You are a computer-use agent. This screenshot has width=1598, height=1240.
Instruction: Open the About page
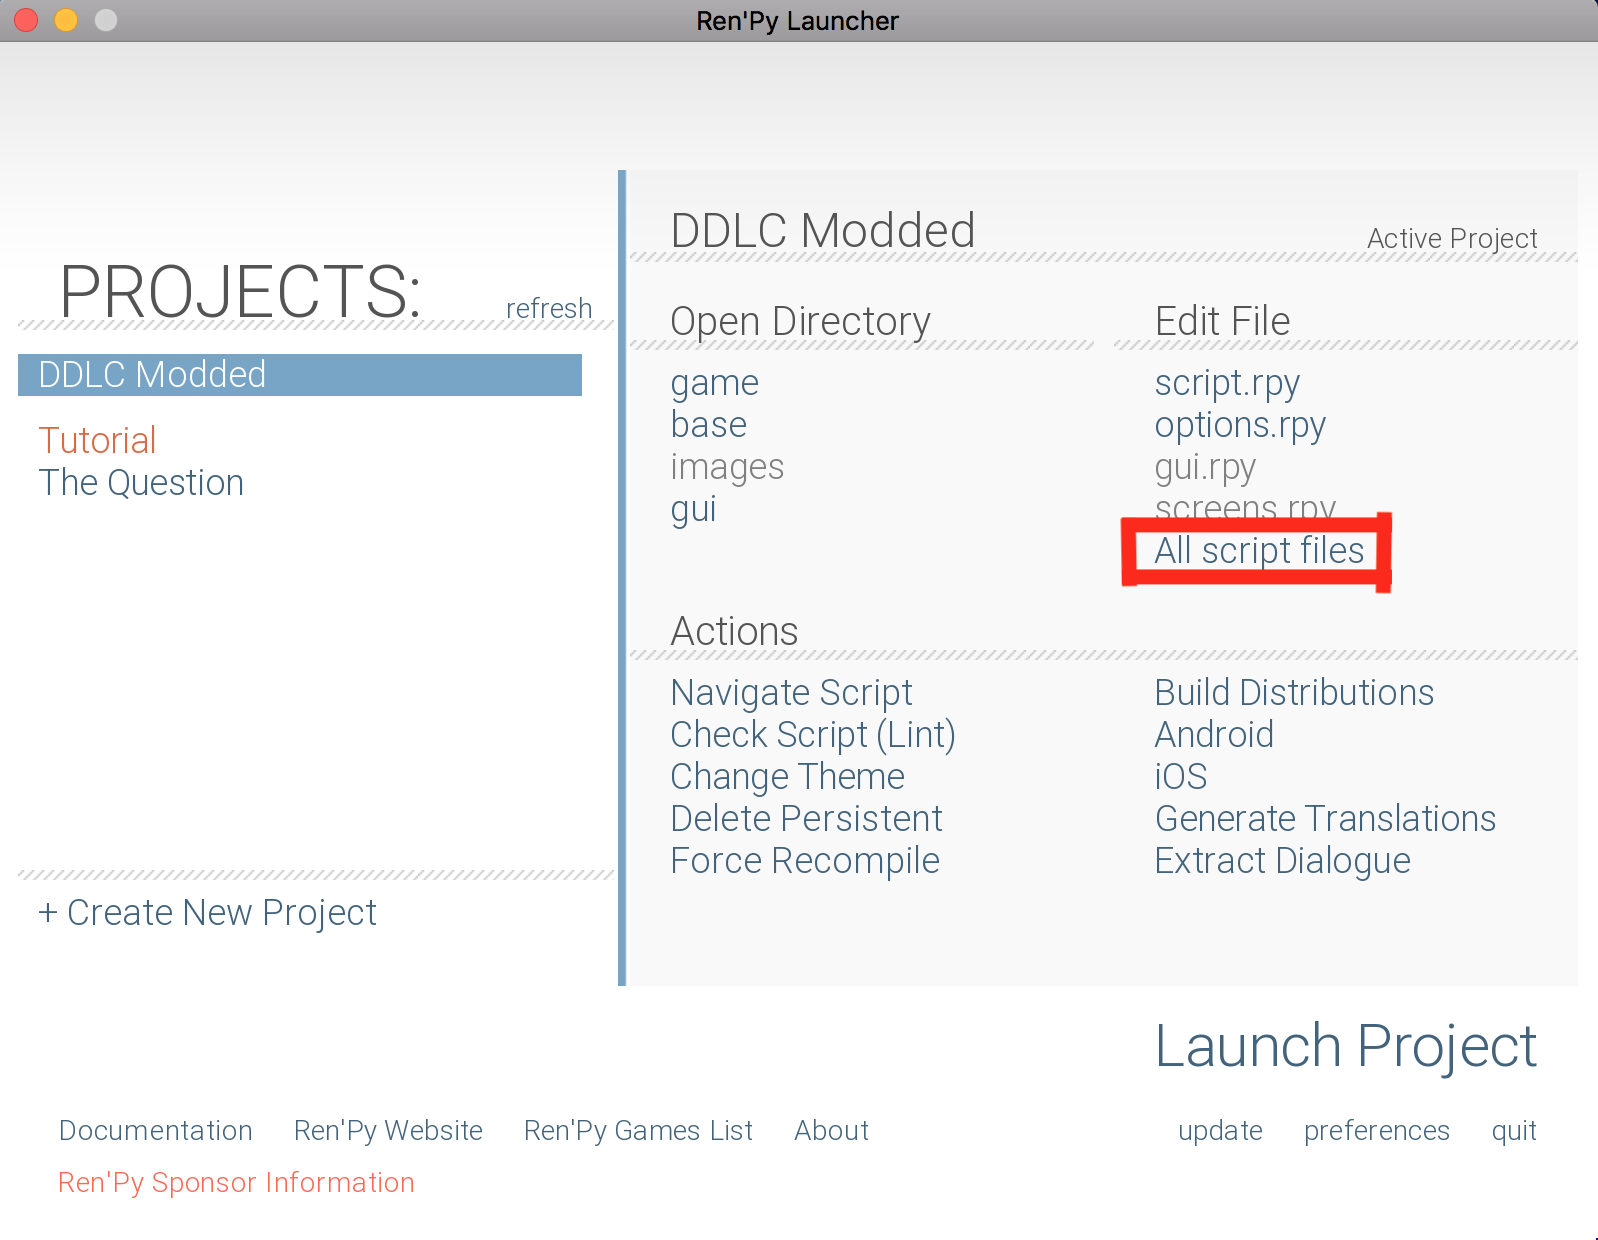click(x=831, y=1130)
